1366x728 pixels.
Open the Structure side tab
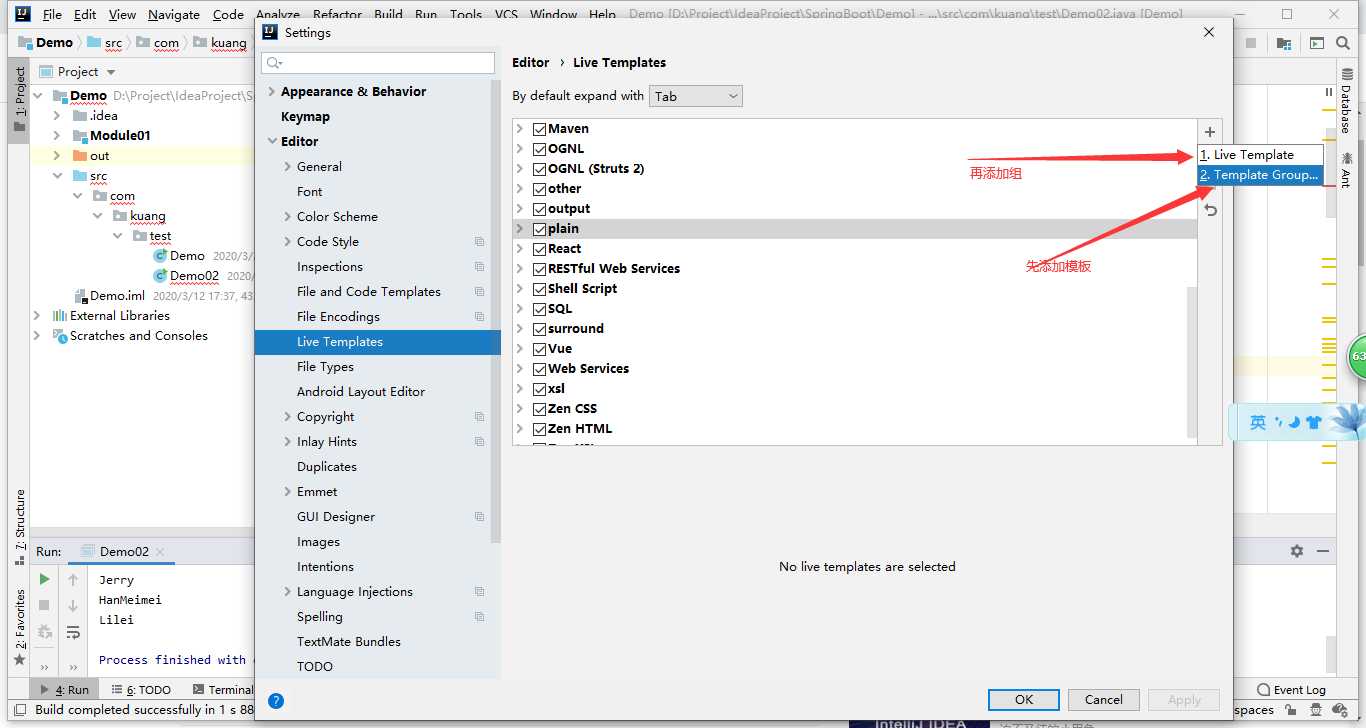19,525
